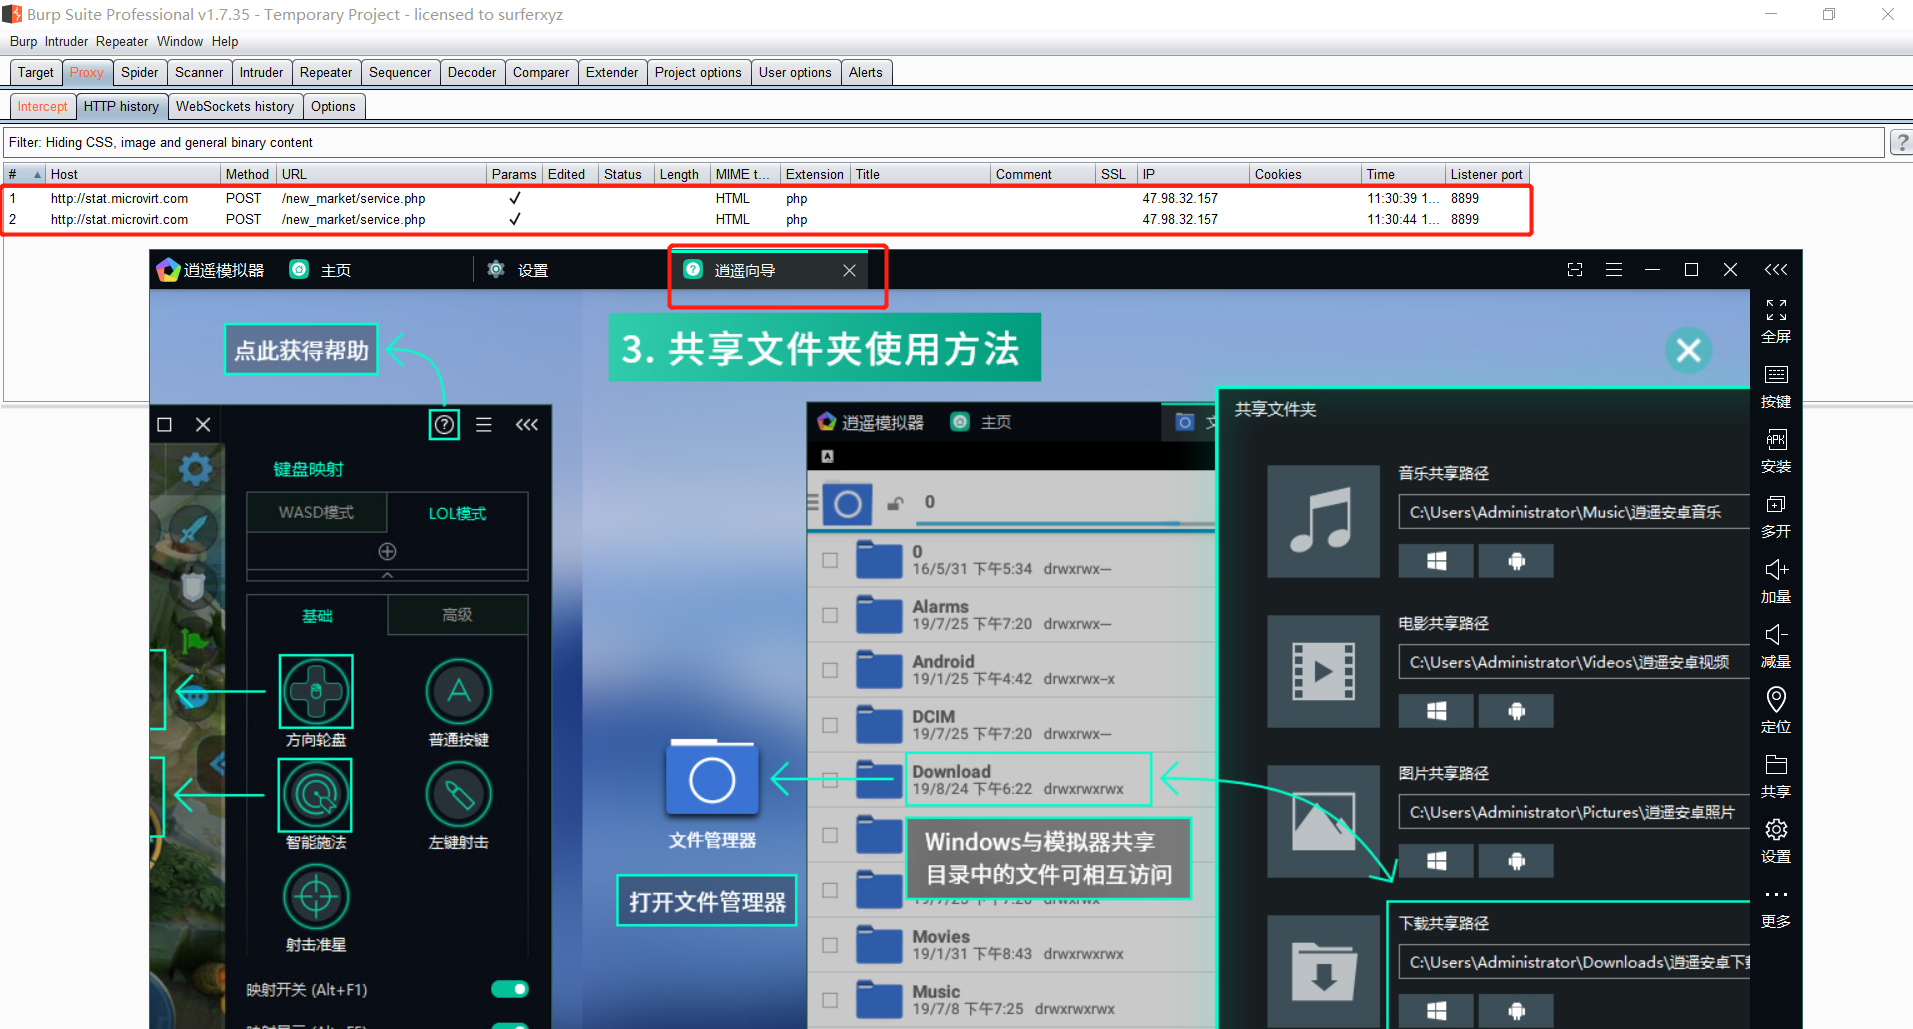Switch to the HTTP history tab
This screenshot has width=1913, height=1029.
121,107
